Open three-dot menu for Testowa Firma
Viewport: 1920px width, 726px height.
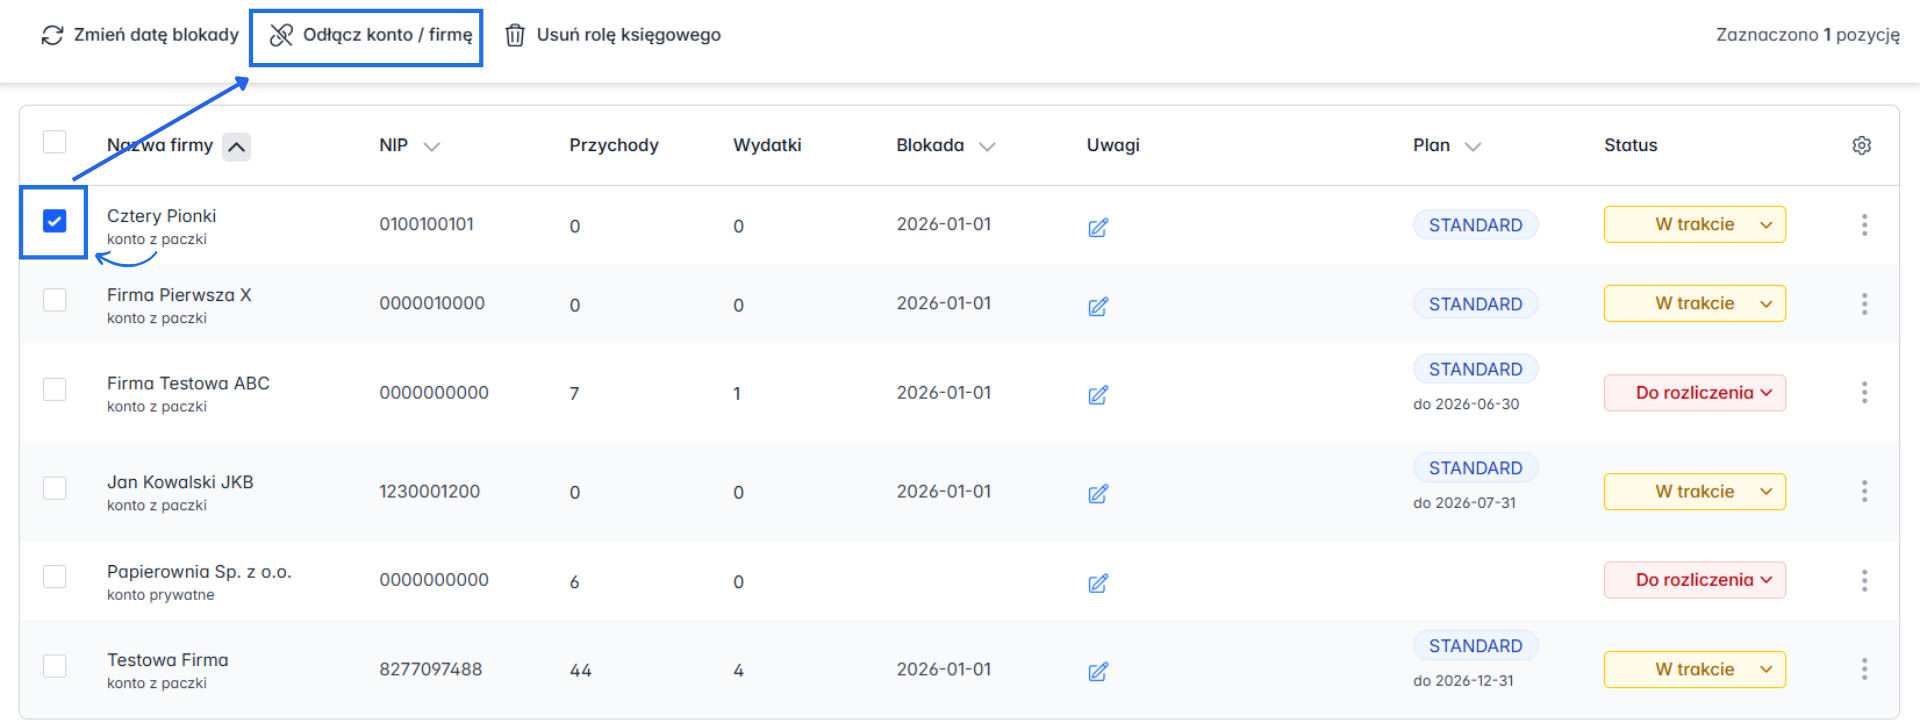[1864, 669]
